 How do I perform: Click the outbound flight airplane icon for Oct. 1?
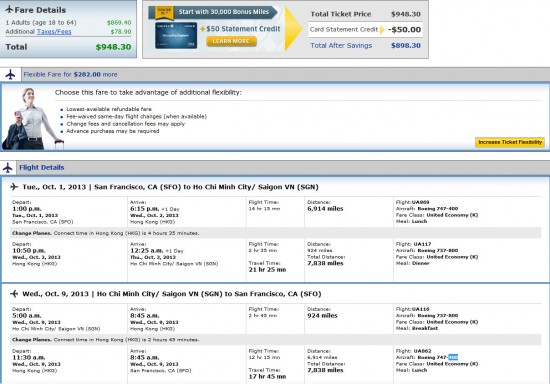point(14,187)
